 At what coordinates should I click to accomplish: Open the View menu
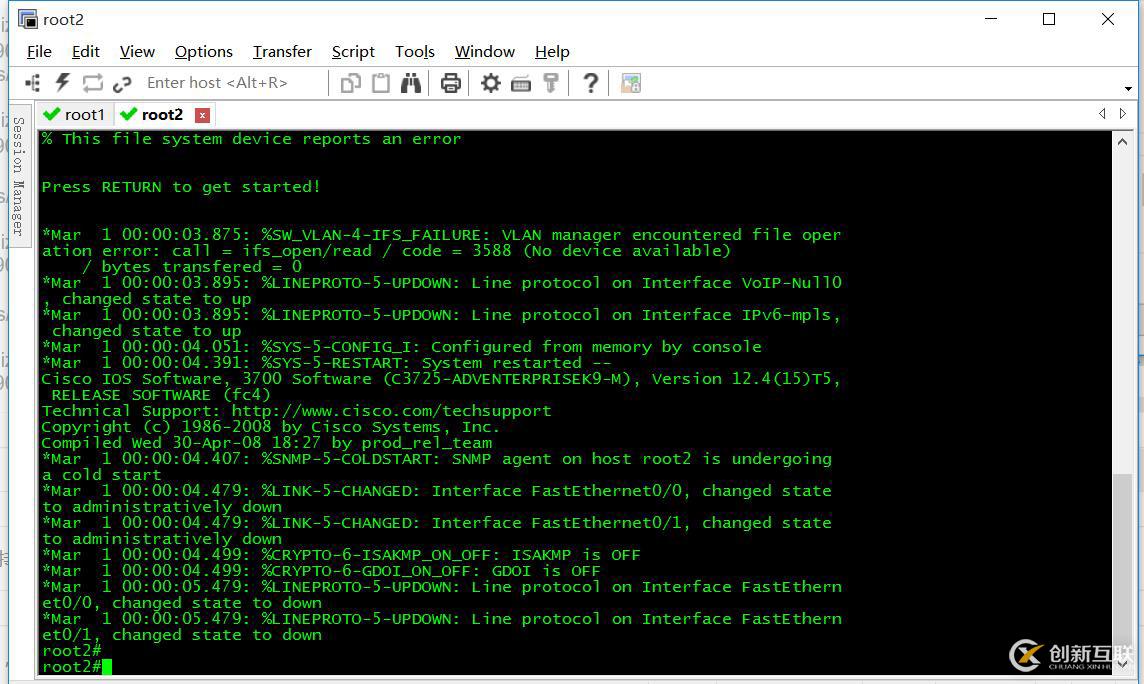coord(137,52)
